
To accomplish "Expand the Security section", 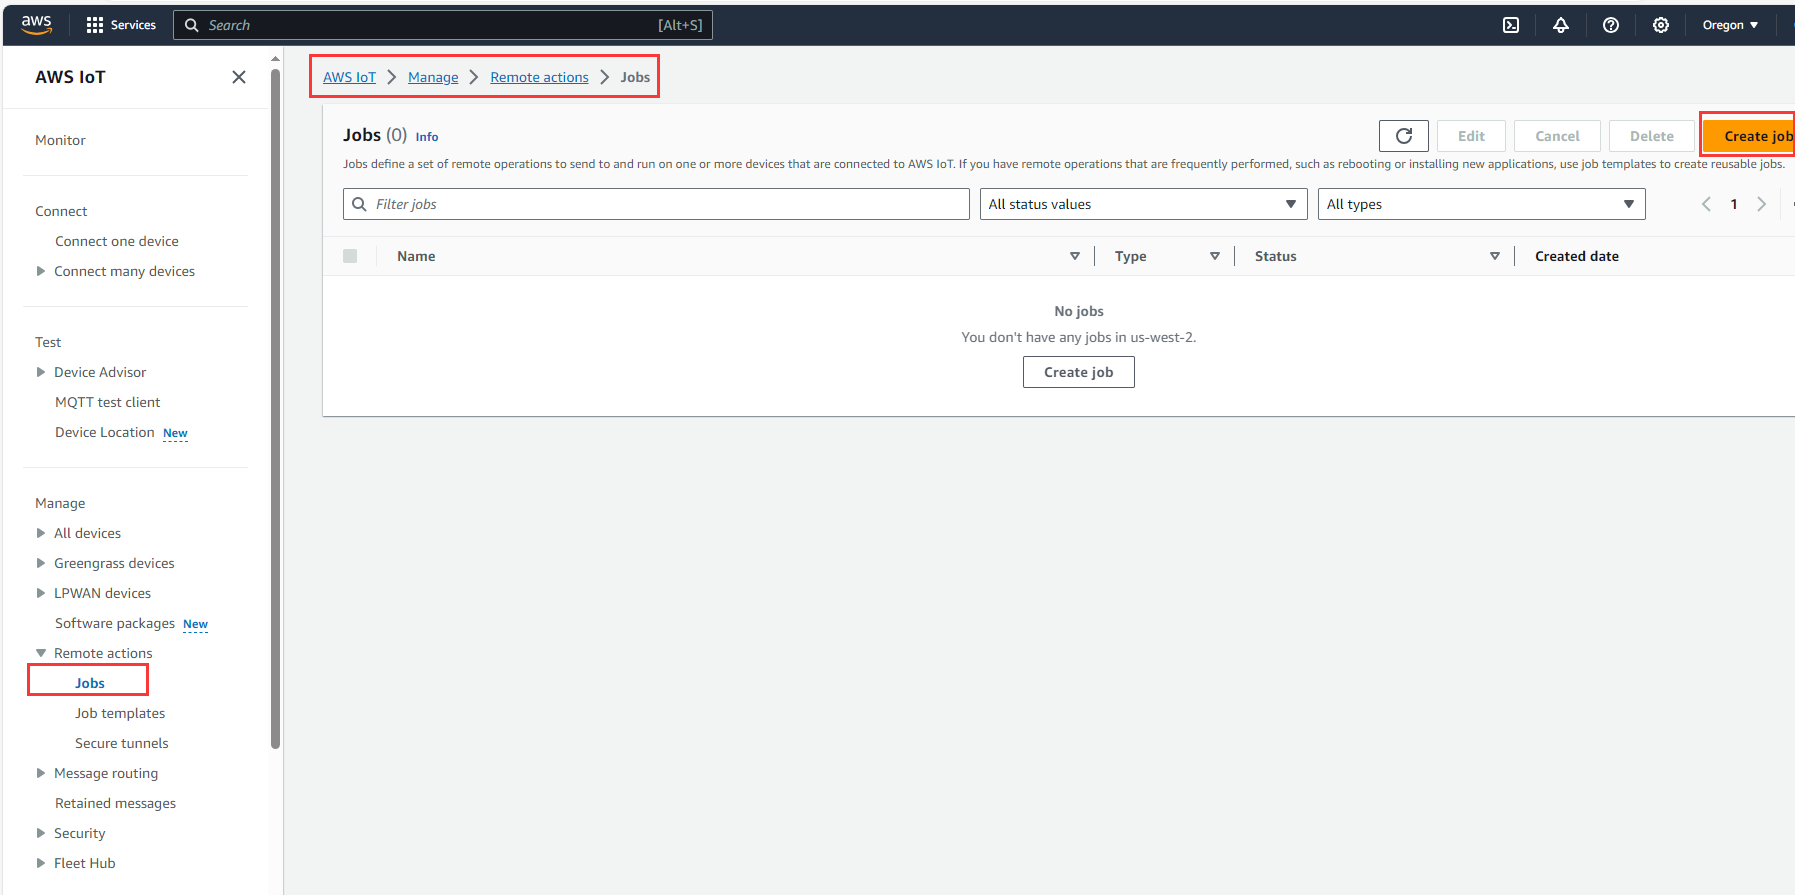I will point(41,833).
